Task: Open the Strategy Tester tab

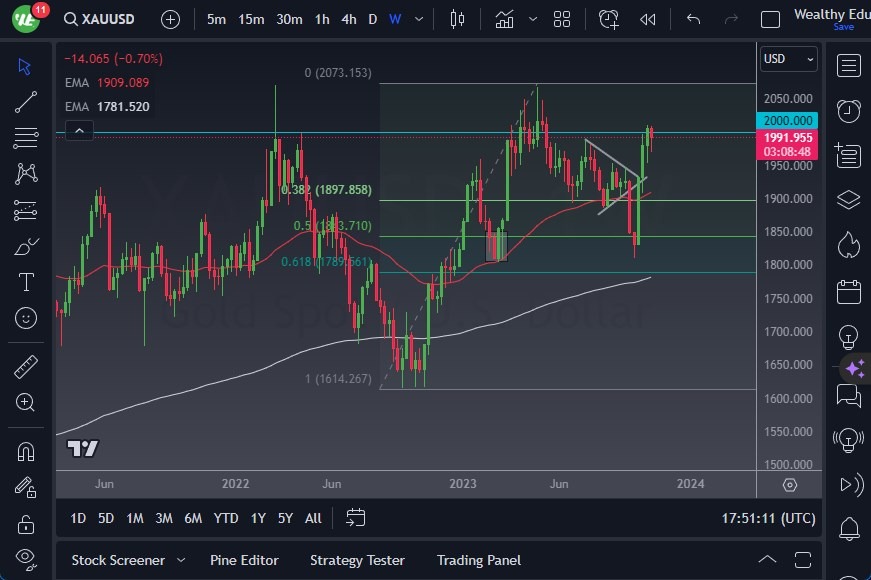Action: point(357,561)
